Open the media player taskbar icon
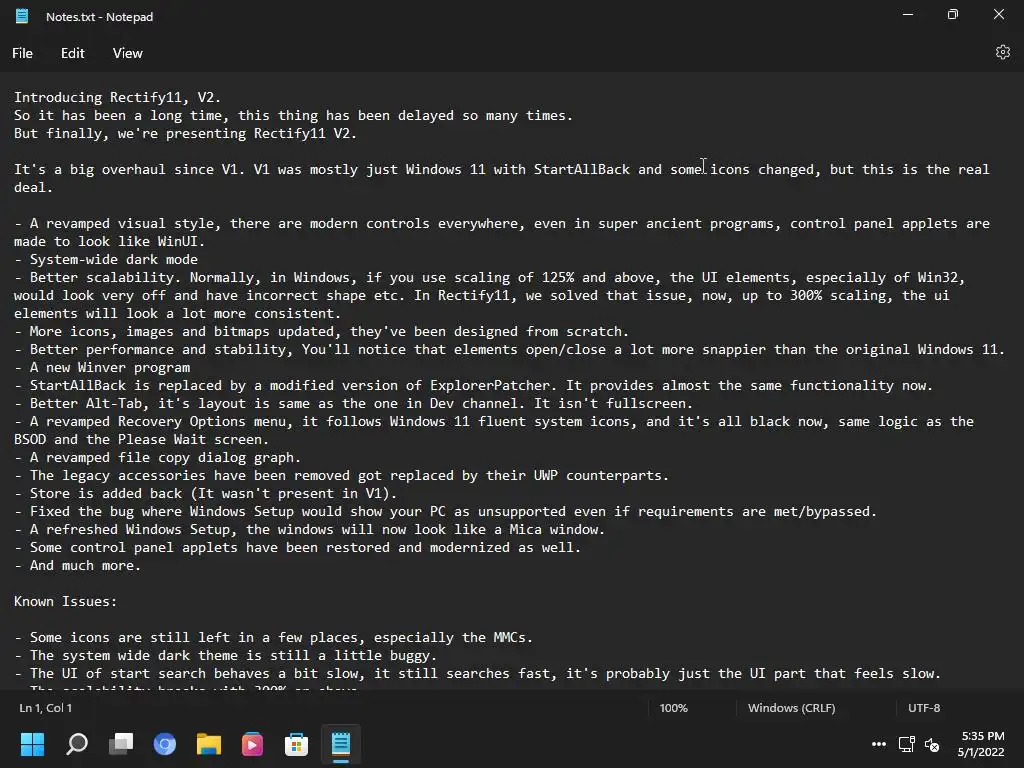 (252, 744)
